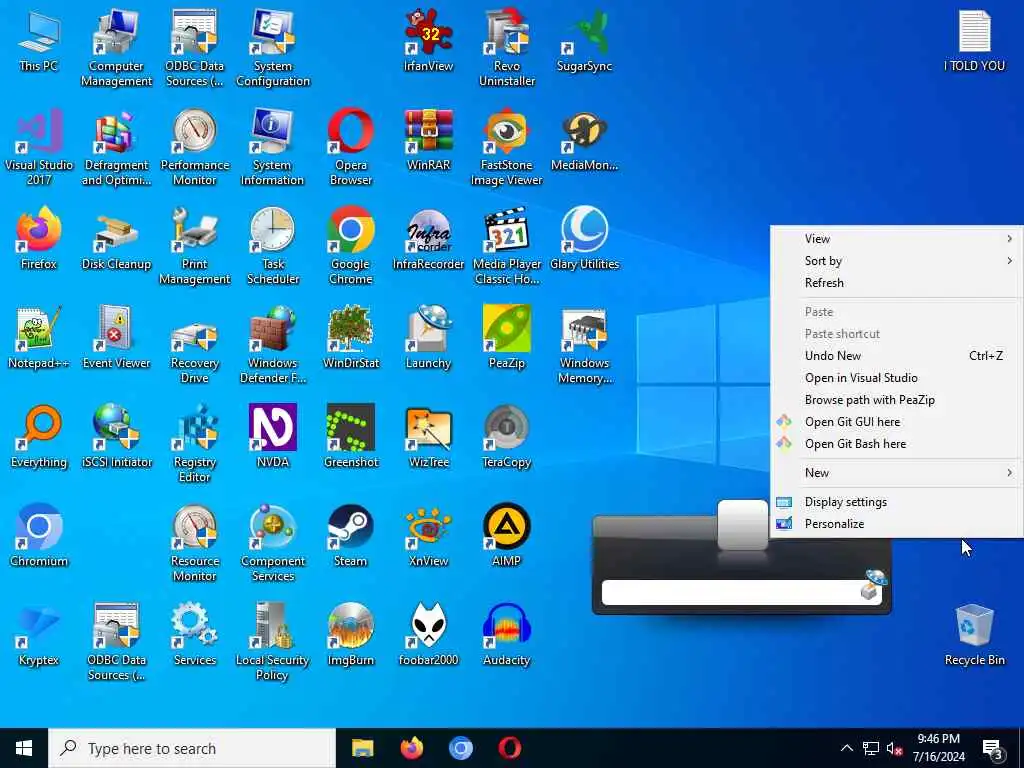Choose Refresh from the context menu
The height and width of the screenshot is (768, 1024).
(x=896, y=283)
